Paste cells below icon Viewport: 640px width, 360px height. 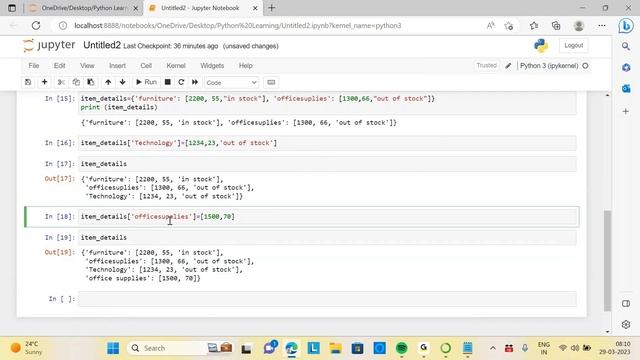[x=91, y=82]
